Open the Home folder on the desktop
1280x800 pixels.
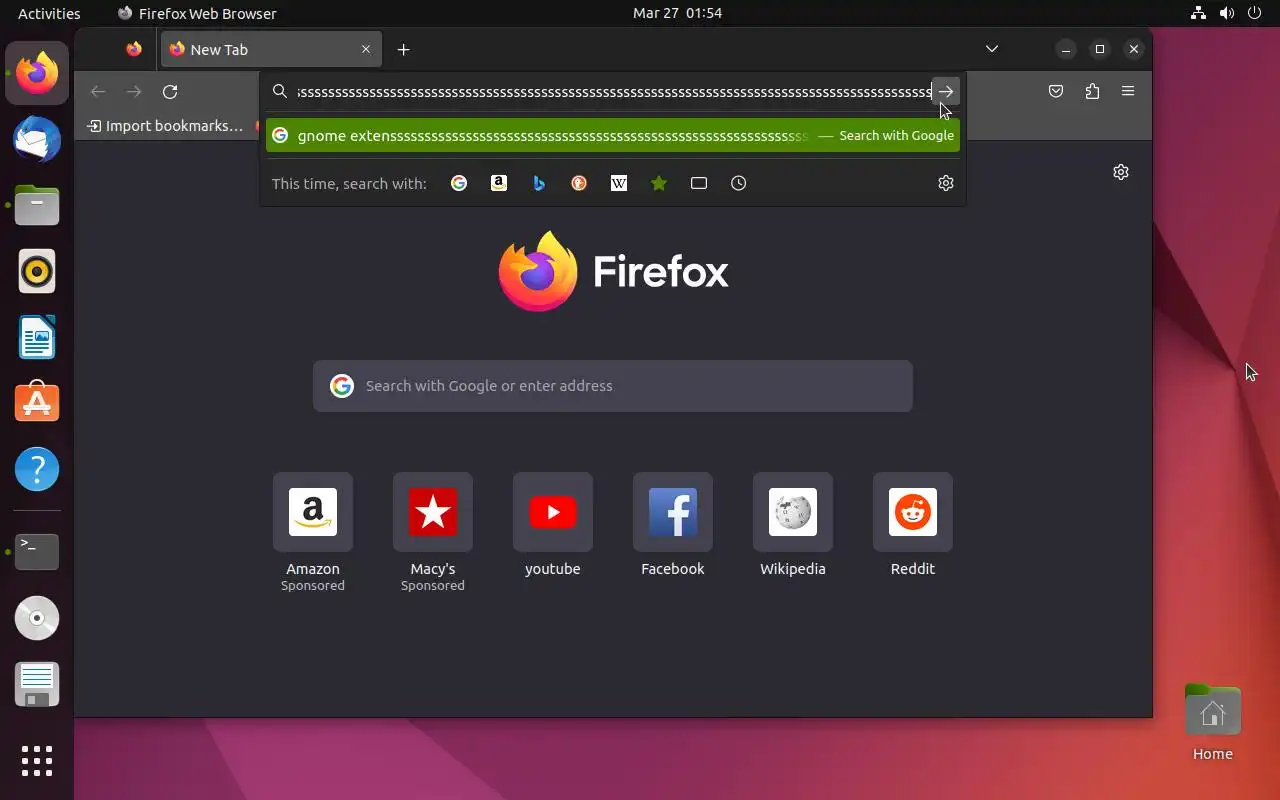[1213, 722]
